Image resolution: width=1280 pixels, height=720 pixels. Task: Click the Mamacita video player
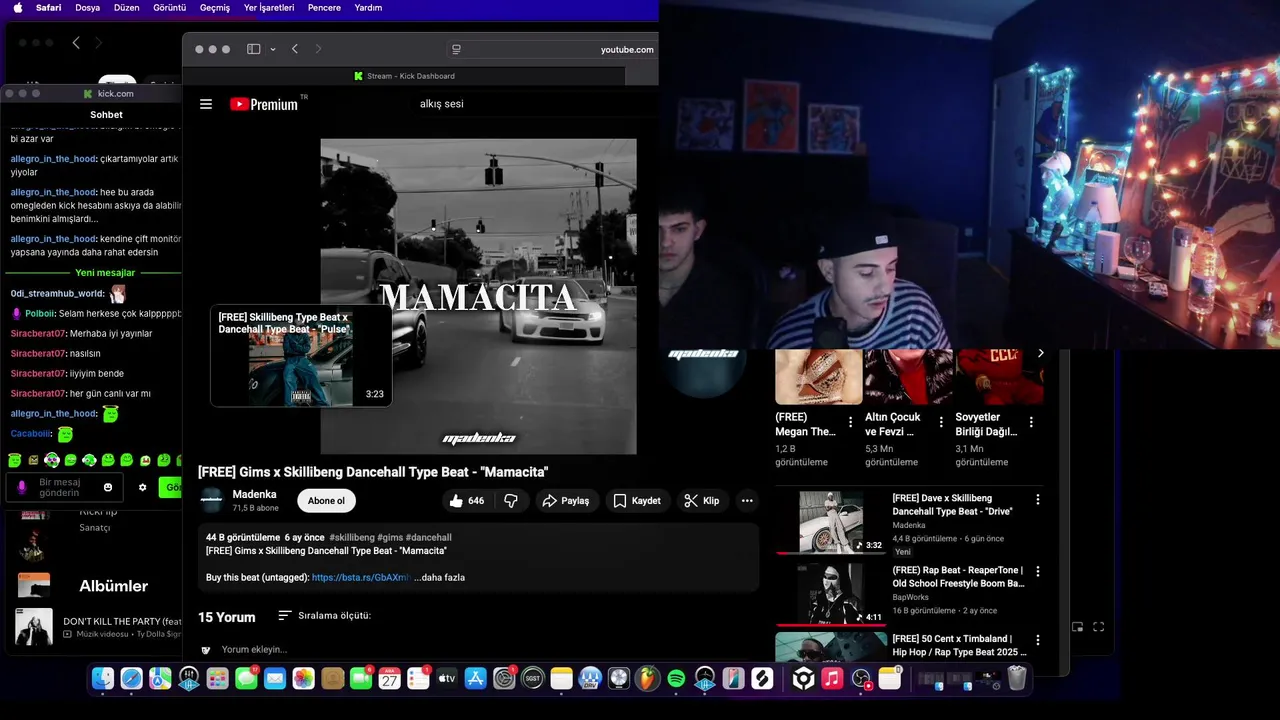(x=478, y=296)
